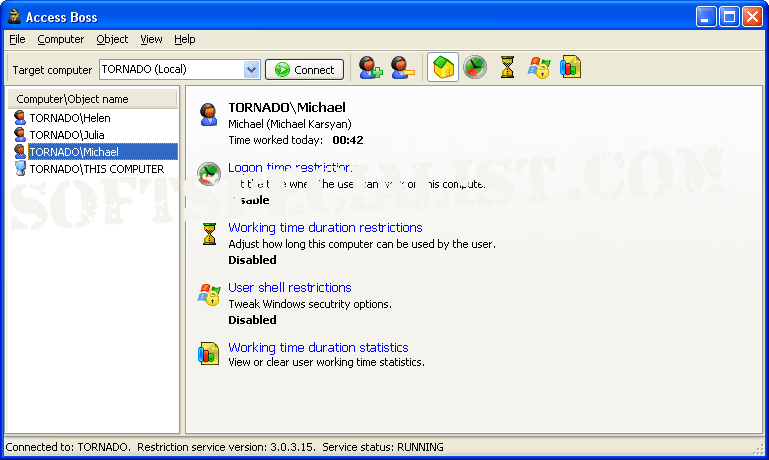
Task: Click the TORNADO\Michael user icon in list
Action: [20, 152]
